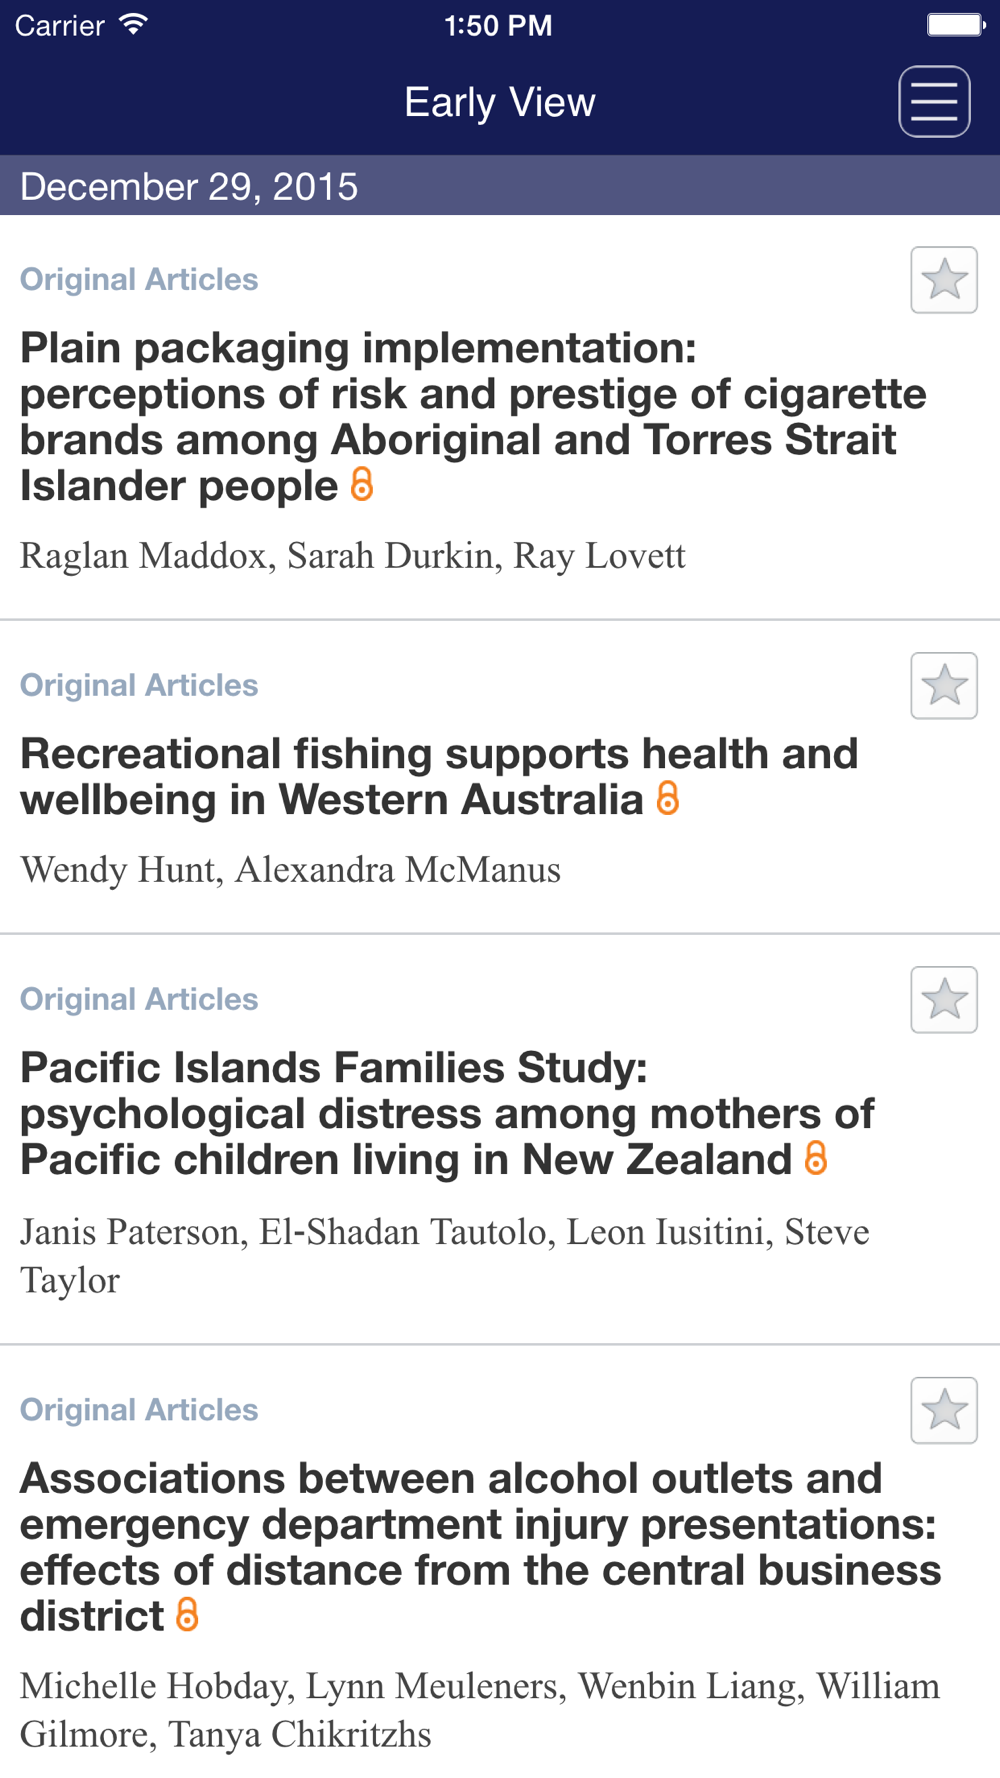Screen dimensions: 1000x1778
Task: Tap Original Articles label above fishing article
Action: coord(139,685)
